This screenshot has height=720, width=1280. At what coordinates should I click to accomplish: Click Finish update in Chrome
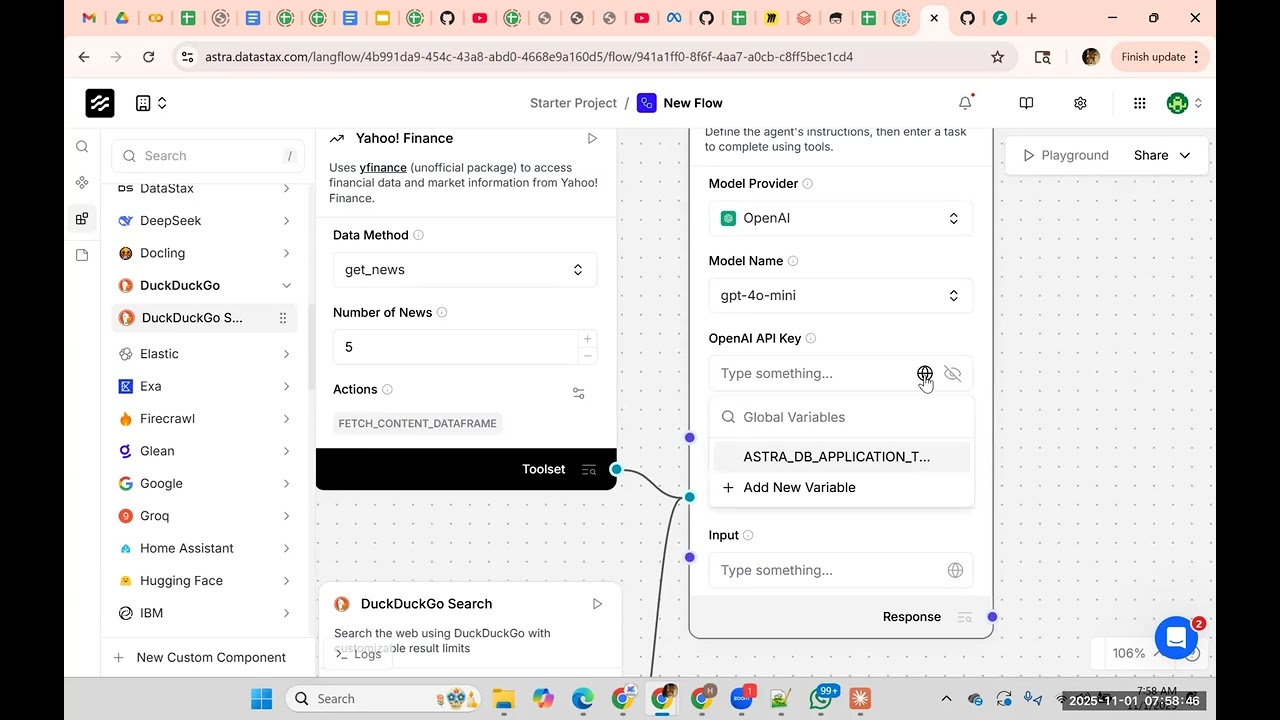coord(1160,57)
